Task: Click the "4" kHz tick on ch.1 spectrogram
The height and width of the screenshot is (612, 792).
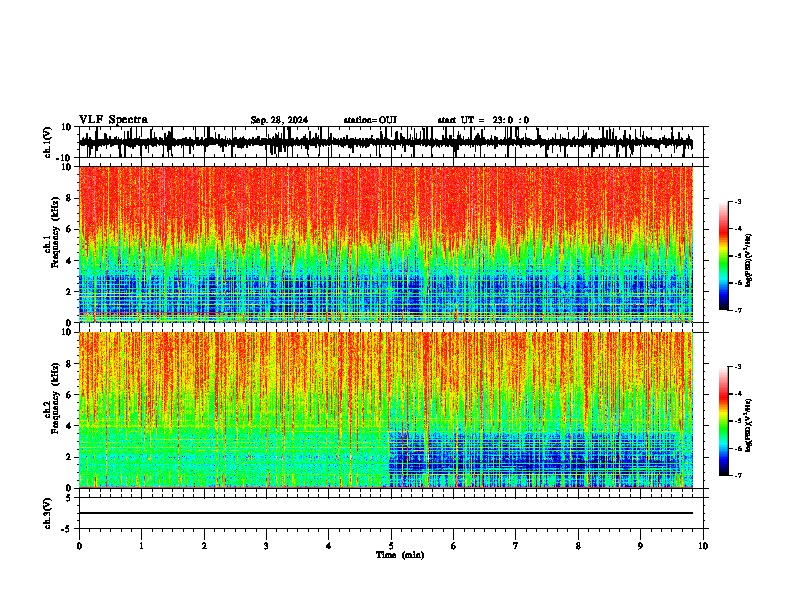Action: coord(70,261)
